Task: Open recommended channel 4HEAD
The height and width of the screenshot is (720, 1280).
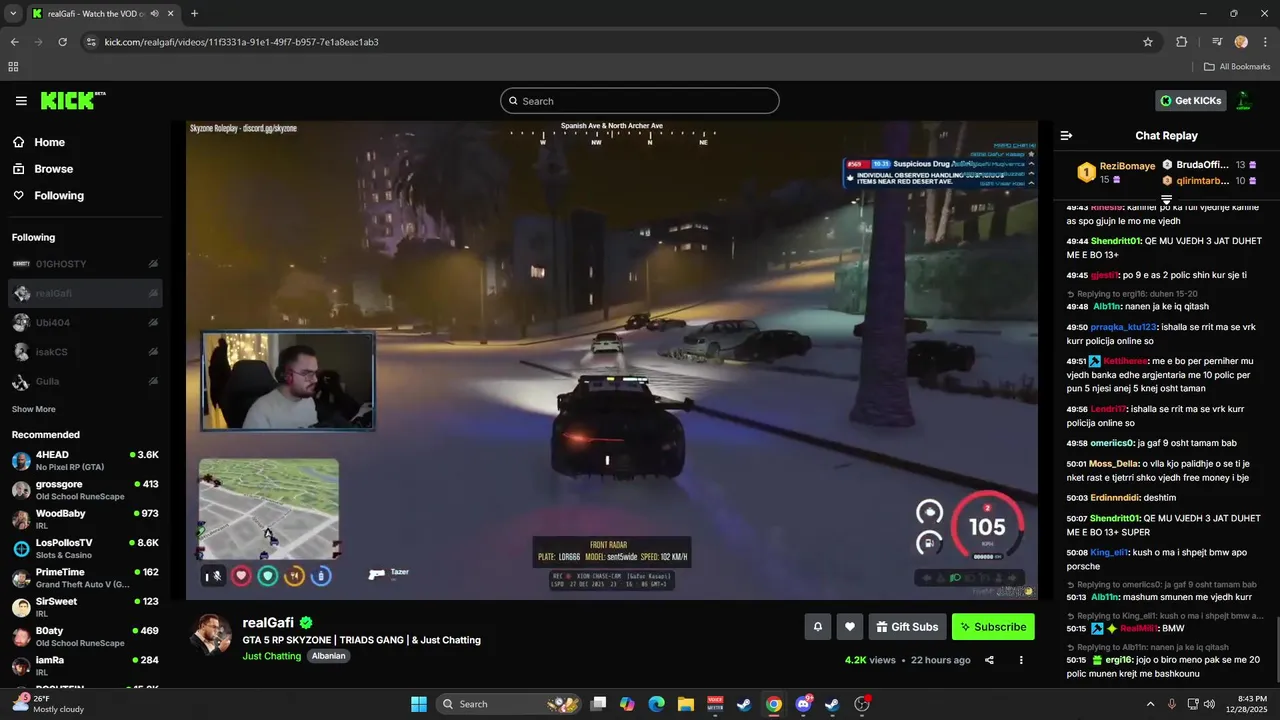Action: click(x=85, y=460)
